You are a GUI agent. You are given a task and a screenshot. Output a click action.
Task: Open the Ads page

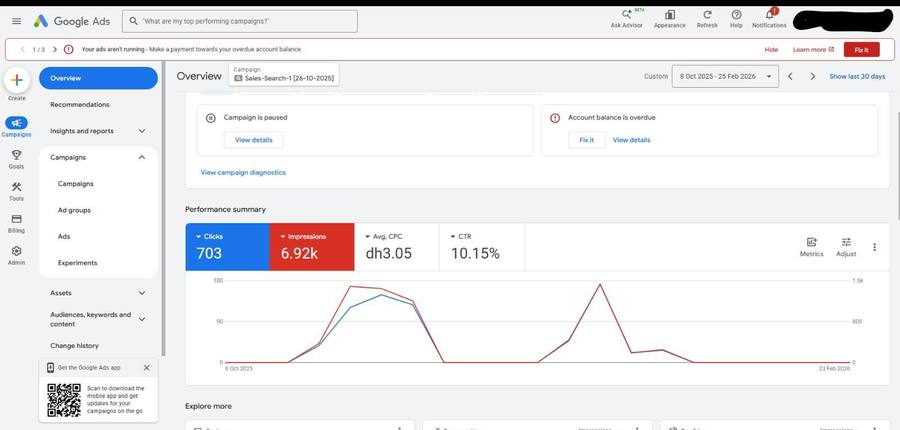[64, 237]
